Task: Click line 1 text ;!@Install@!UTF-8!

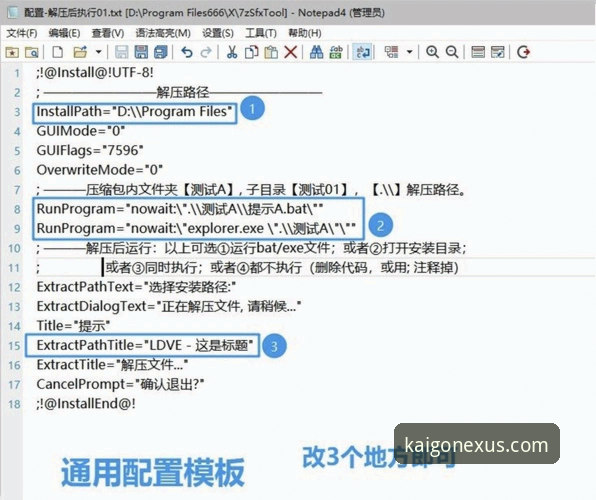Action: coord(95,72)
